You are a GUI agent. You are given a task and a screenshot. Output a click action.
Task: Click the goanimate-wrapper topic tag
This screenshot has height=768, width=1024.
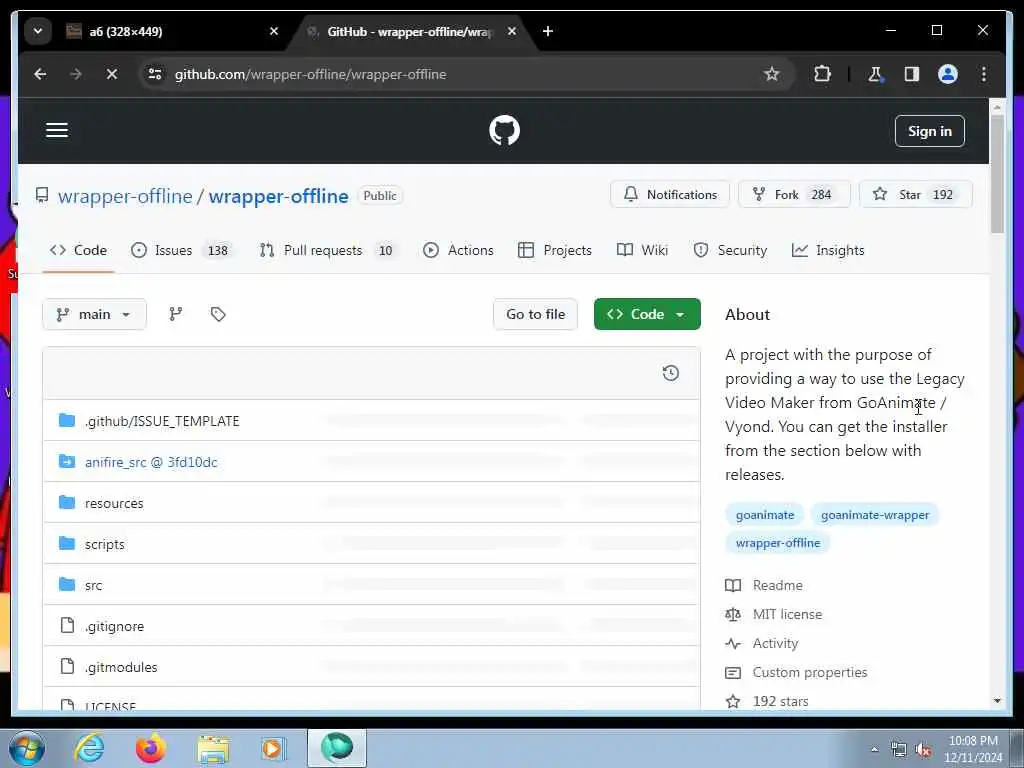click(874, 515)
